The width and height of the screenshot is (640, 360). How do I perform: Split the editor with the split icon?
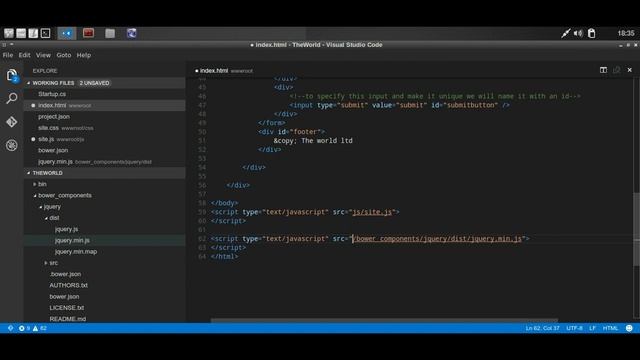[603, 70]
